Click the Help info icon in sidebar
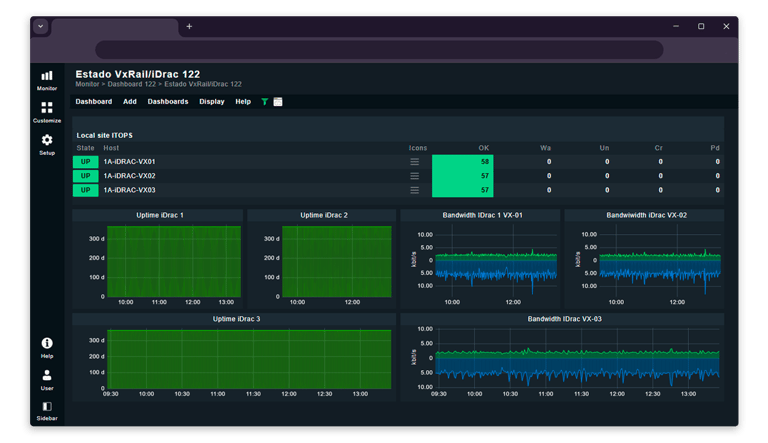 [x=47, y=347]
